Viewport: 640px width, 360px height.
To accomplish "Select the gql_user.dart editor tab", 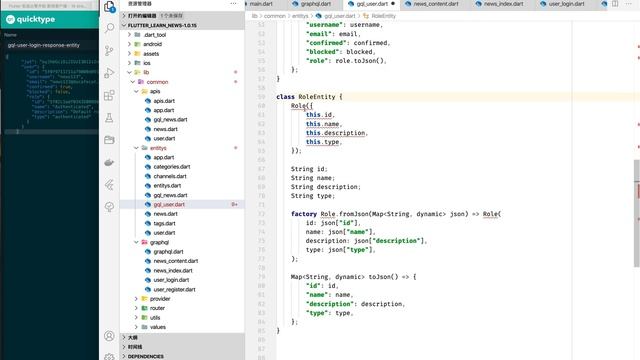I will pyautogui.click(x=371, y=4).
